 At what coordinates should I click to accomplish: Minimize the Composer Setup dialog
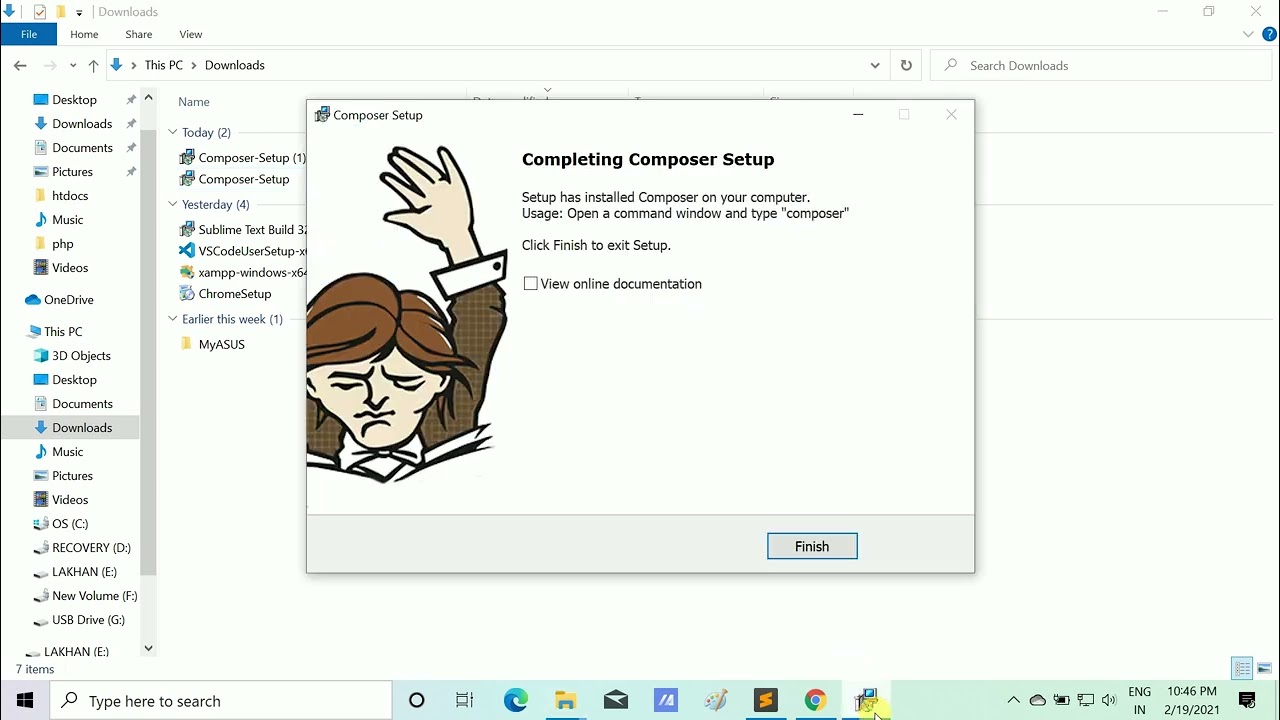click(858, 115)
